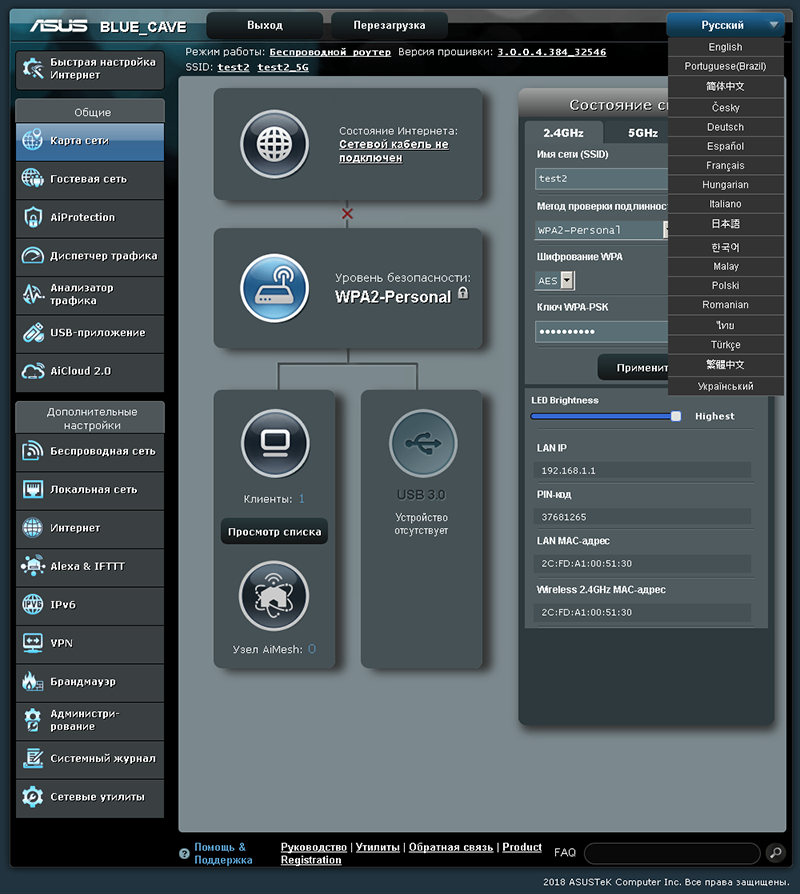Open Wireless settings 'Беспроводная сеть'
The image size is (800, 894).
(90, 452)
